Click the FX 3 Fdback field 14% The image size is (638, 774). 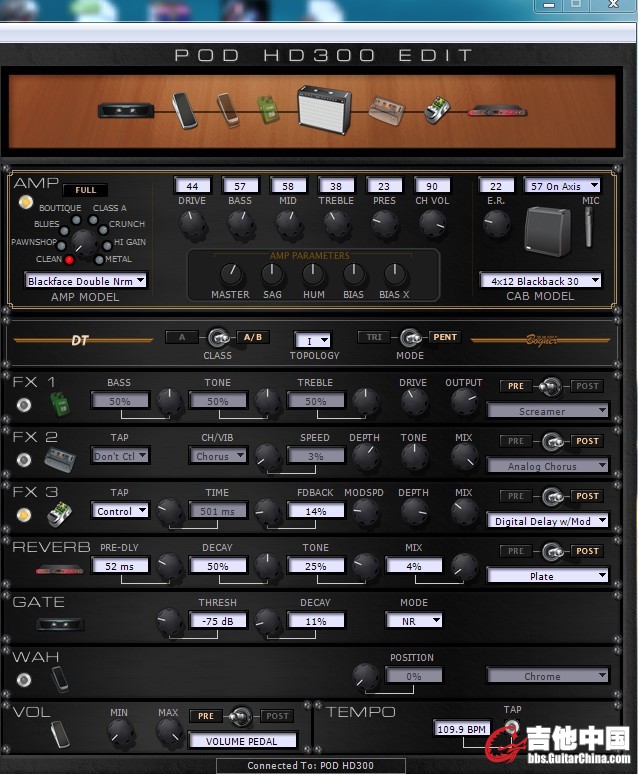click(x=316, y=510)
